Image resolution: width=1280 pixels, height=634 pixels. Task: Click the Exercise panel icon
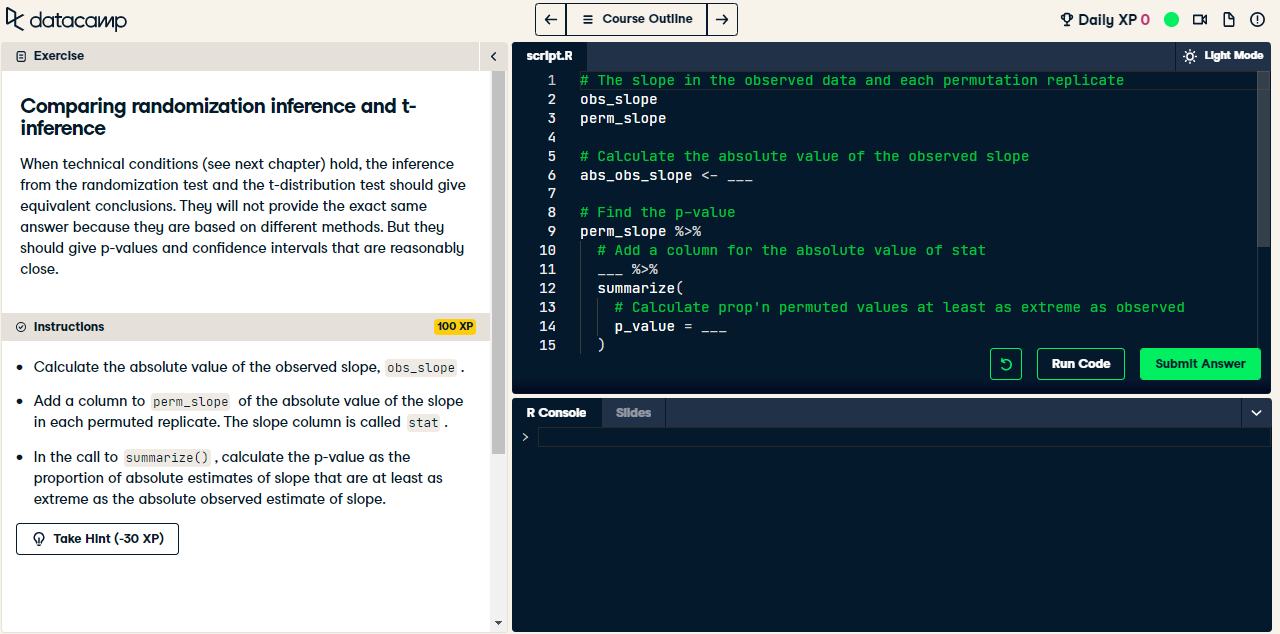click(21, 55)
